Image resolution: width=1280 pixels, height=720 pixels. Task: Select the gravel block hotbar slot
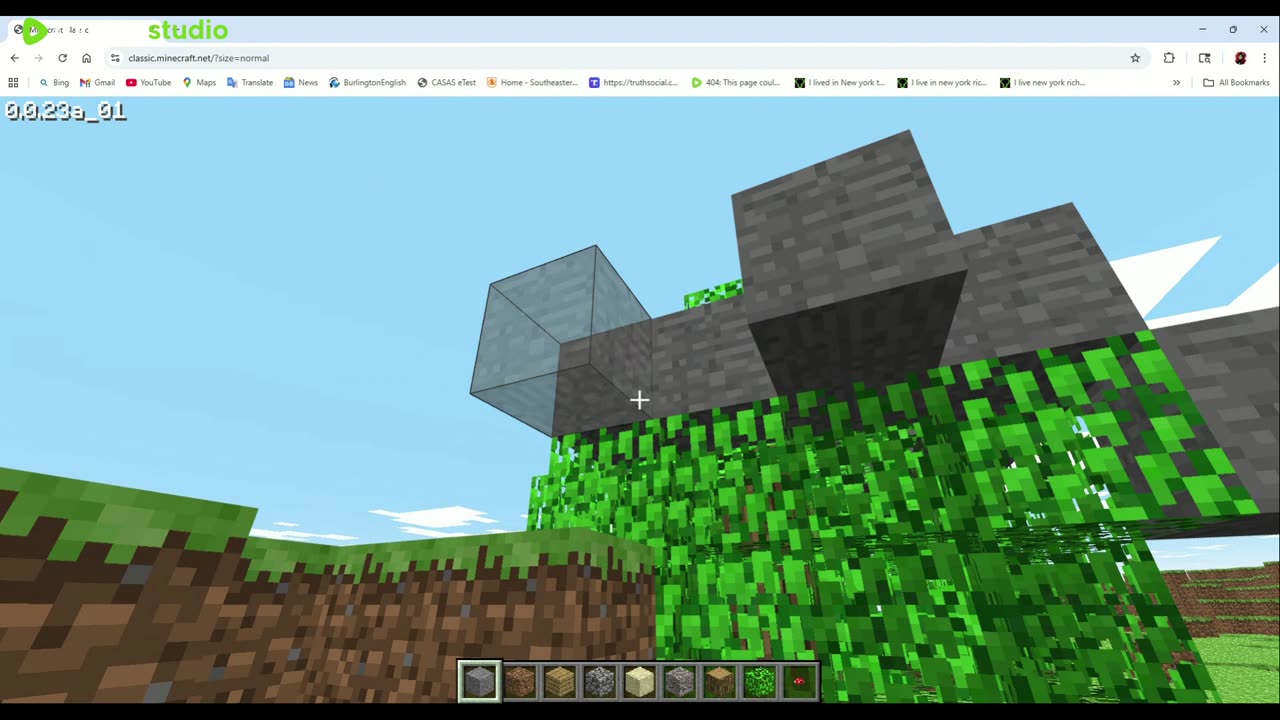(680, 682)
